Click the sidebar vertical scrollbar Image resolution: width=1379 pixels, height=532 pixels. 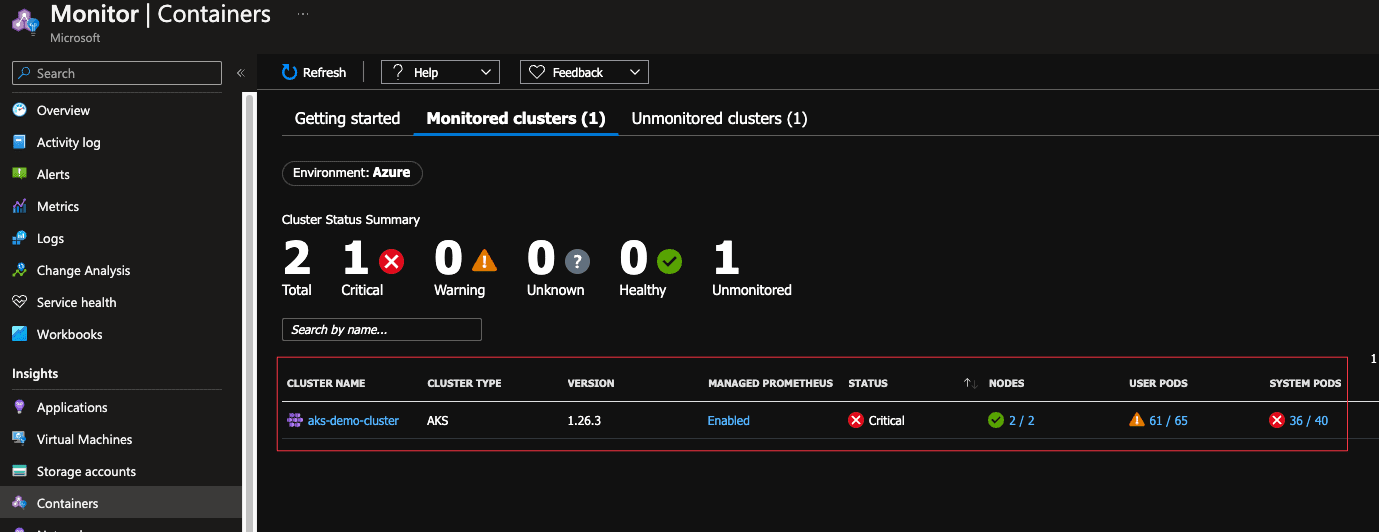click(x=249, y=310)
